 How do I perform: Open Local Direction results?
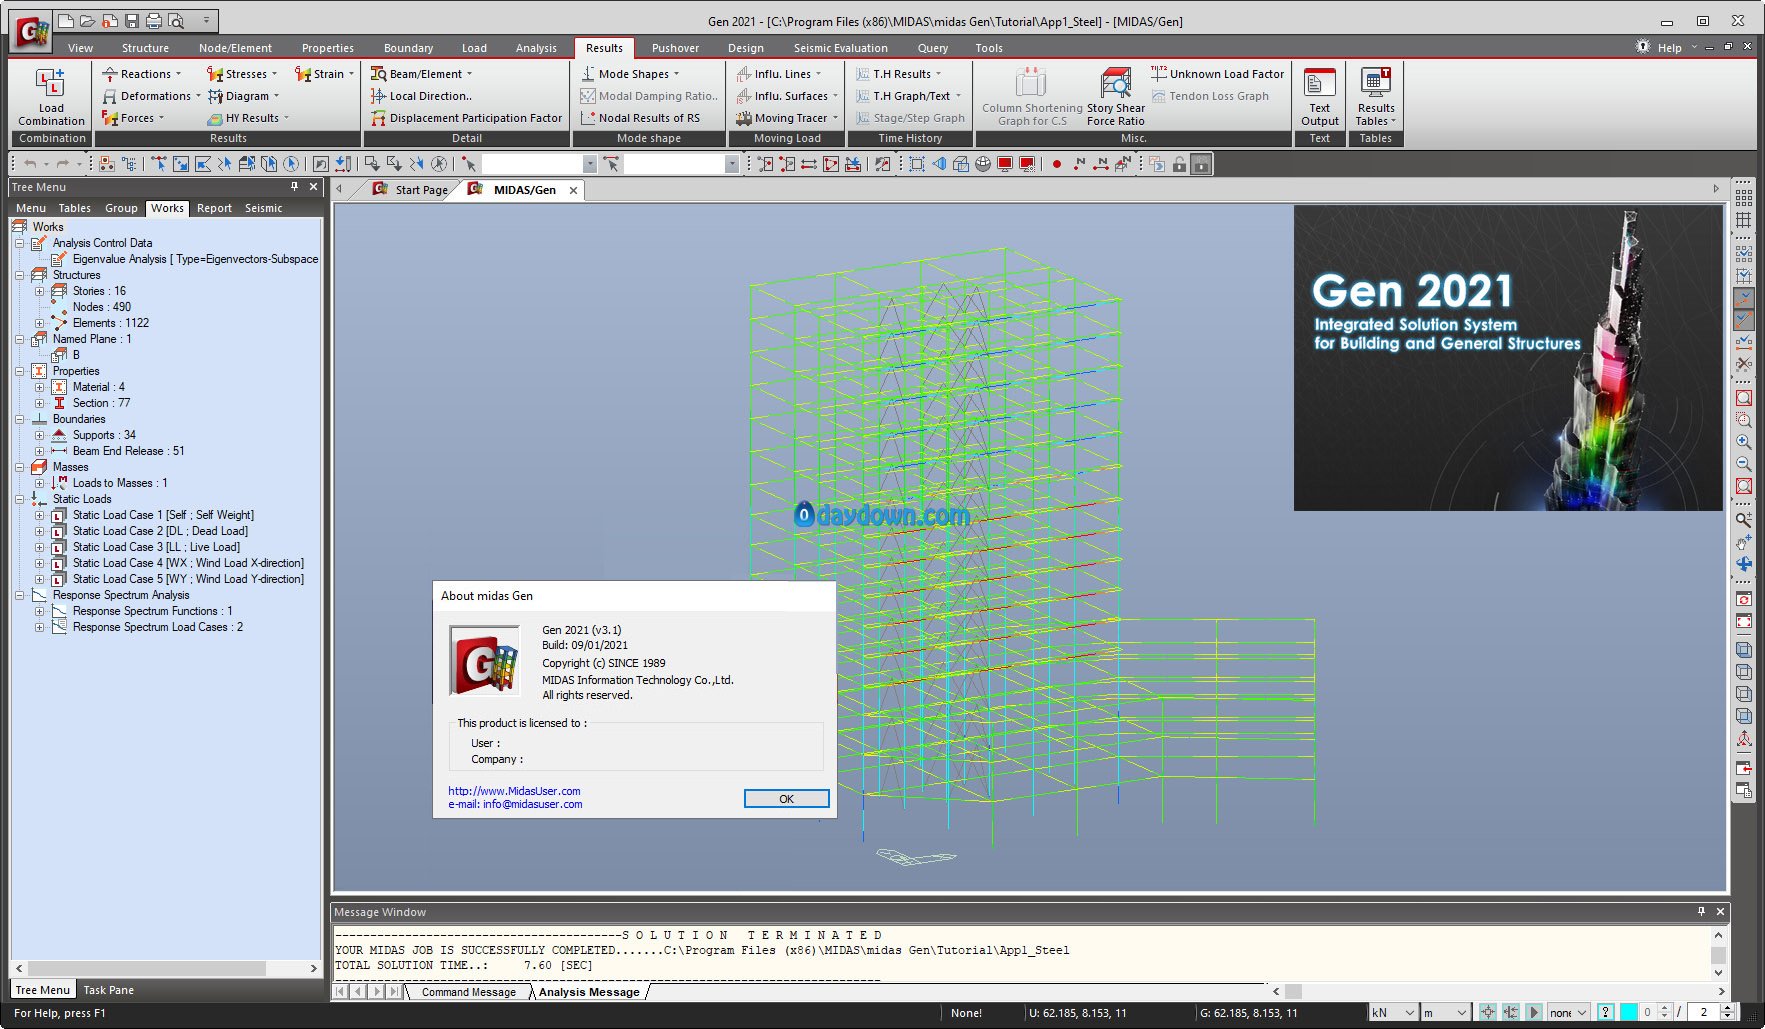click(421, 96)
